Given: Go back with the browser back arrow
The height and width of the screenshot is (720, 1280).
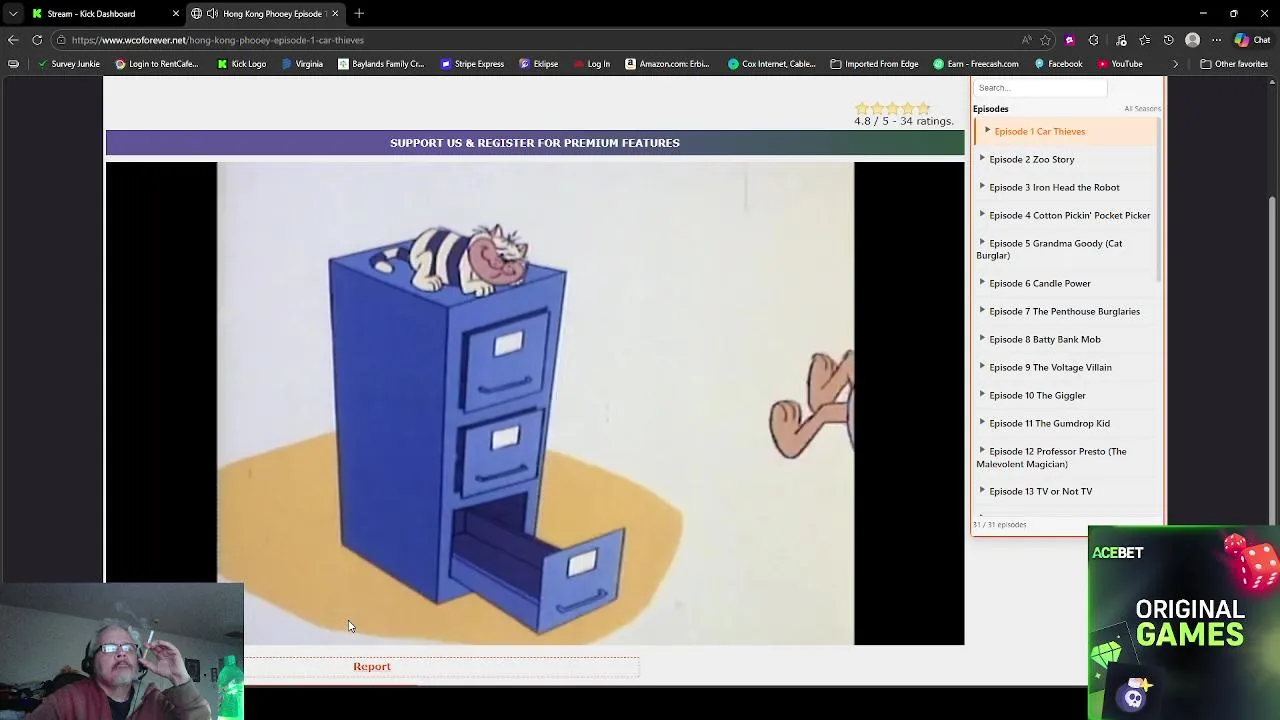Looking at the screenshot, I should point(13,40).
